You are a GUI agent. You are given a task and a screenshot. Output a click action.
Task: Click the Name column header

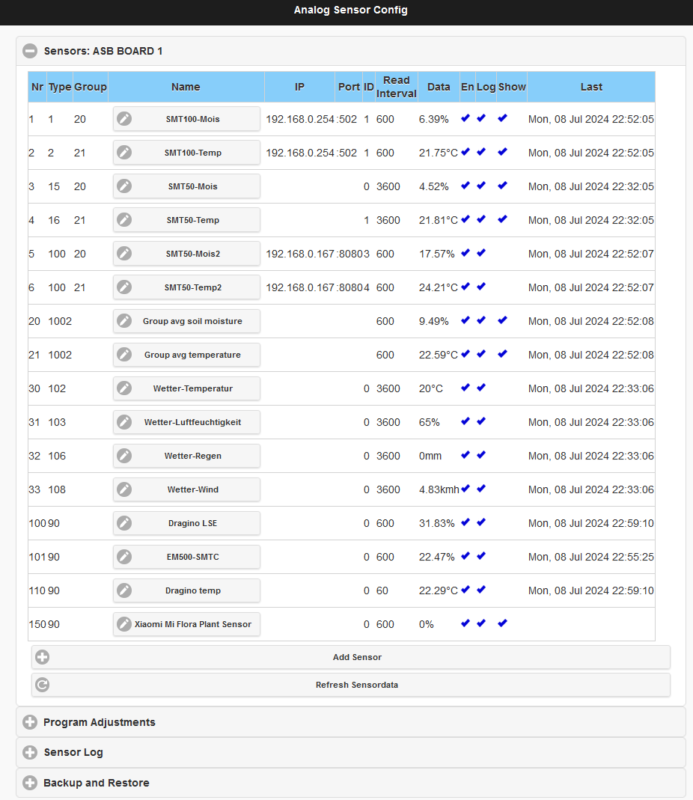pyautogui.click(x=186, y=87)
